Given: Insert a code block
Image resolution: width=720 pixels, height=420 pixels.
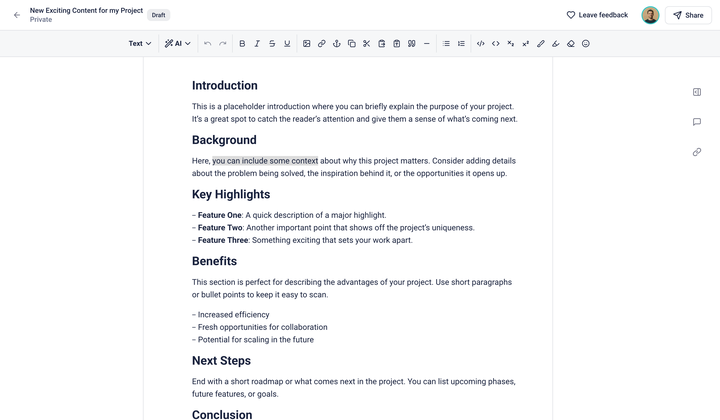Looking at the screenshot, I should [480, 44].
